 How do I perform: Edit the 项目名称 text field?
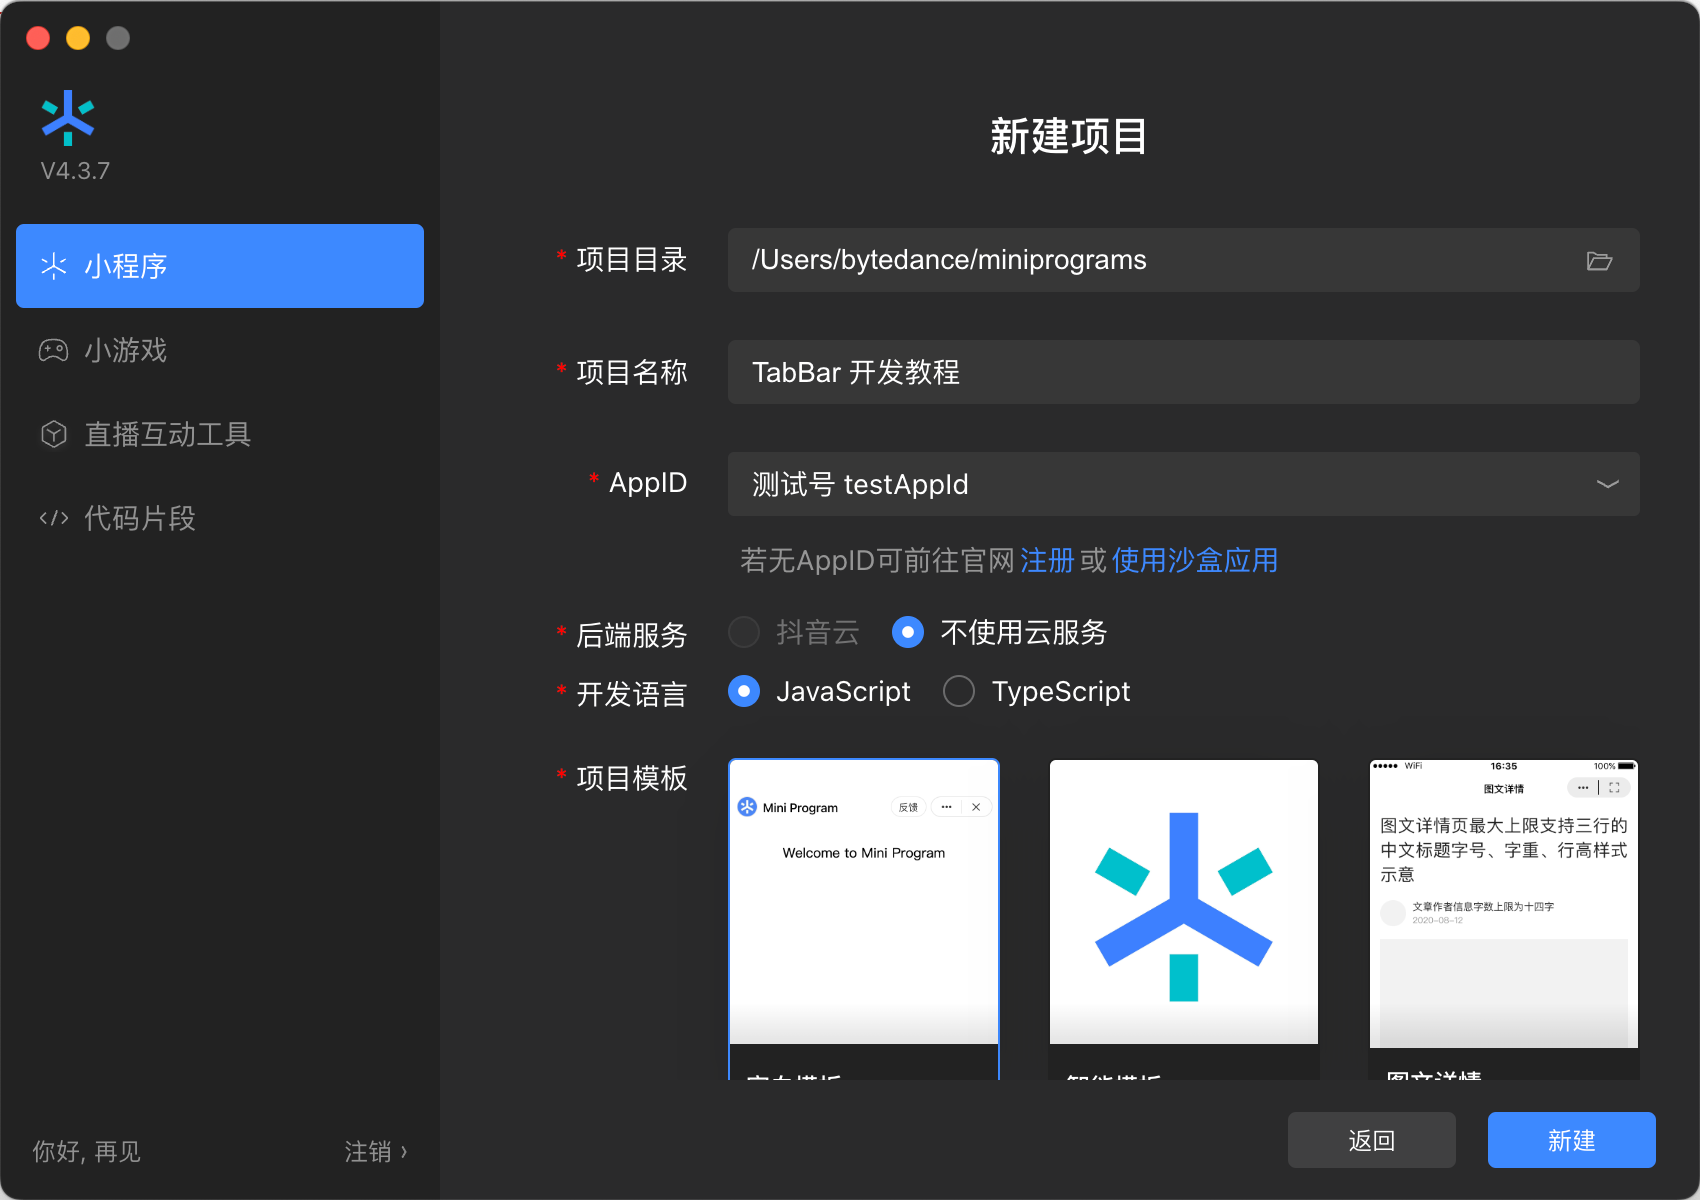pos(1184,372)
